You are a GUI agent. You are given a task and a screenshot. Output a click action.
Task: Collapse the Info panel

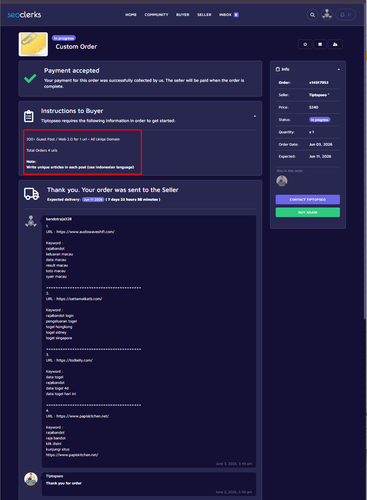[339, 69]
